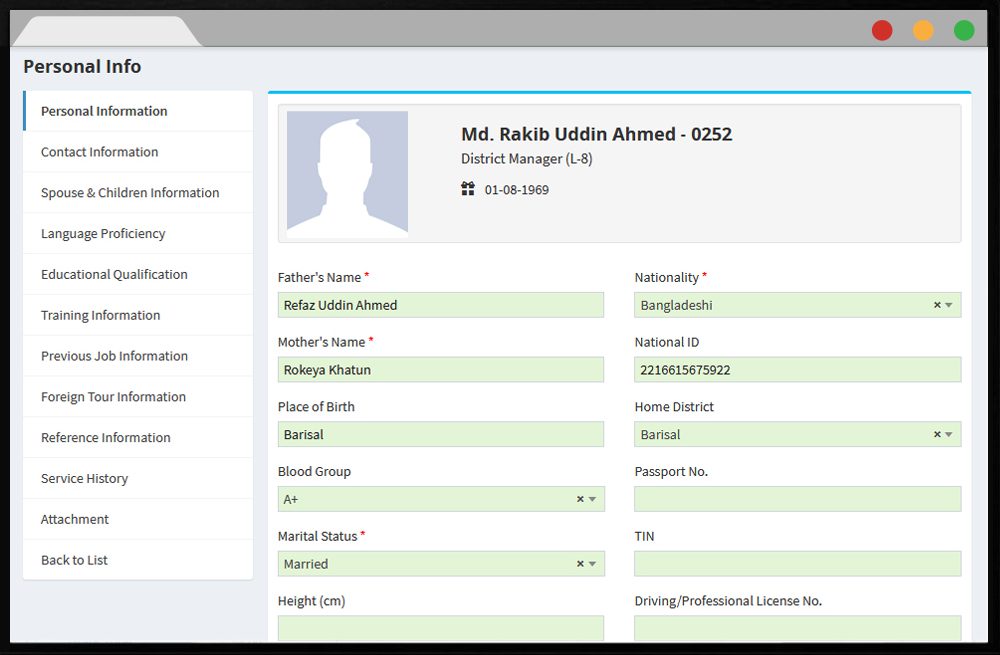Click the orange window circle button

923,30
